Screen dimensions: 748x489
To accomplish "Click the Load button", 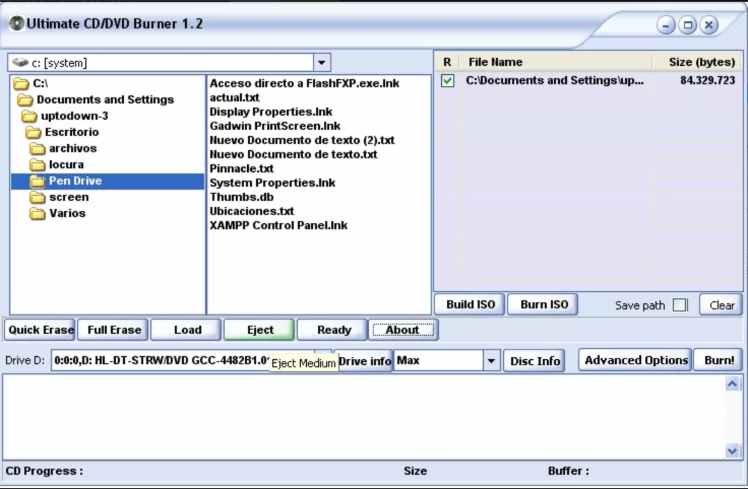I will coord(187,330).
